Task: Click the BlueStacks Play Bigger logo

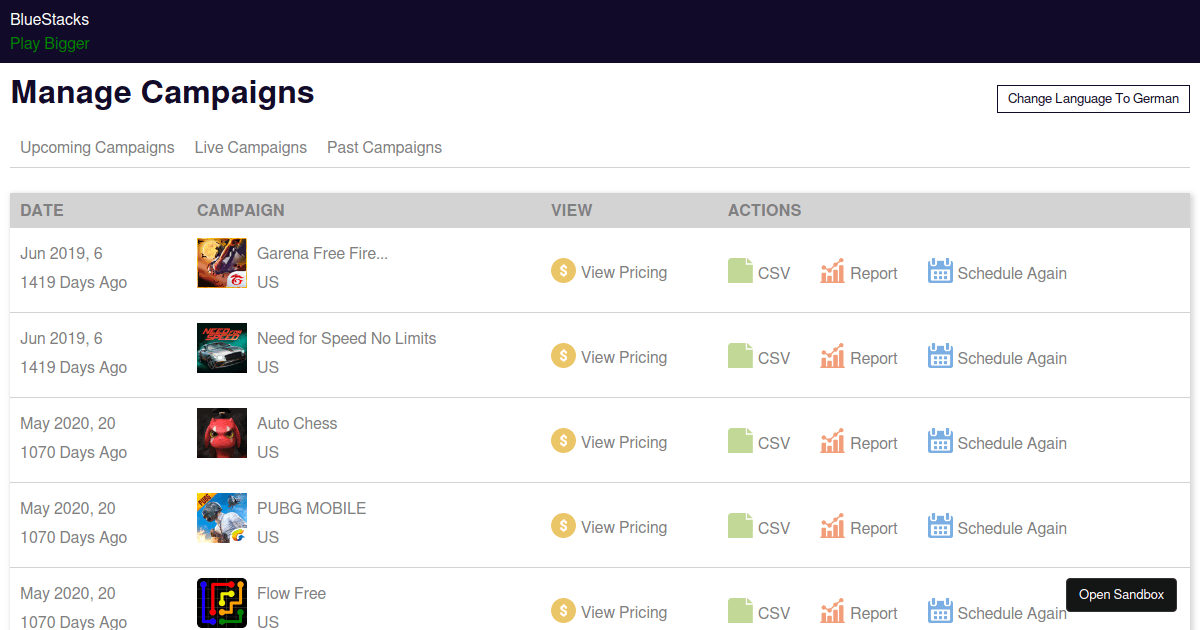Action: [49, 31]
